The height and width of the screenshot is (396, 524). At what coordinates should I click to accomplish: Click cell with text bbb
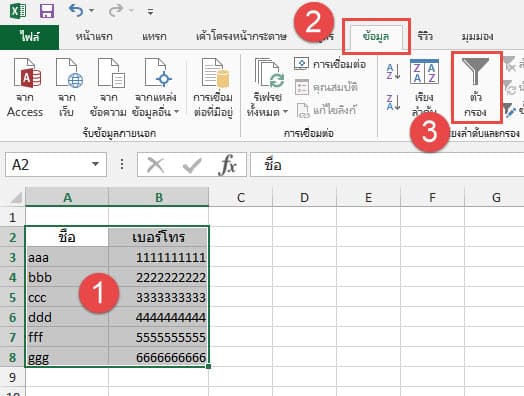click(x=67, y=277)
